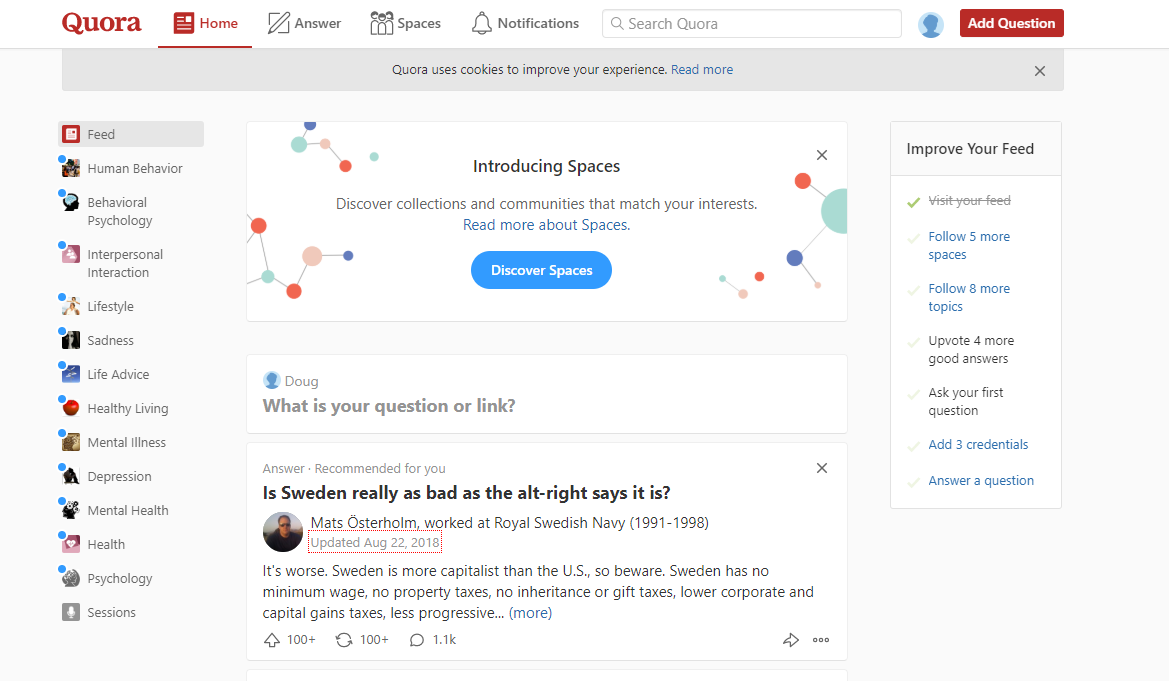
Task: Open the Lifestyle topic icon
Action: pyautogui.click(x=71, y=307)
